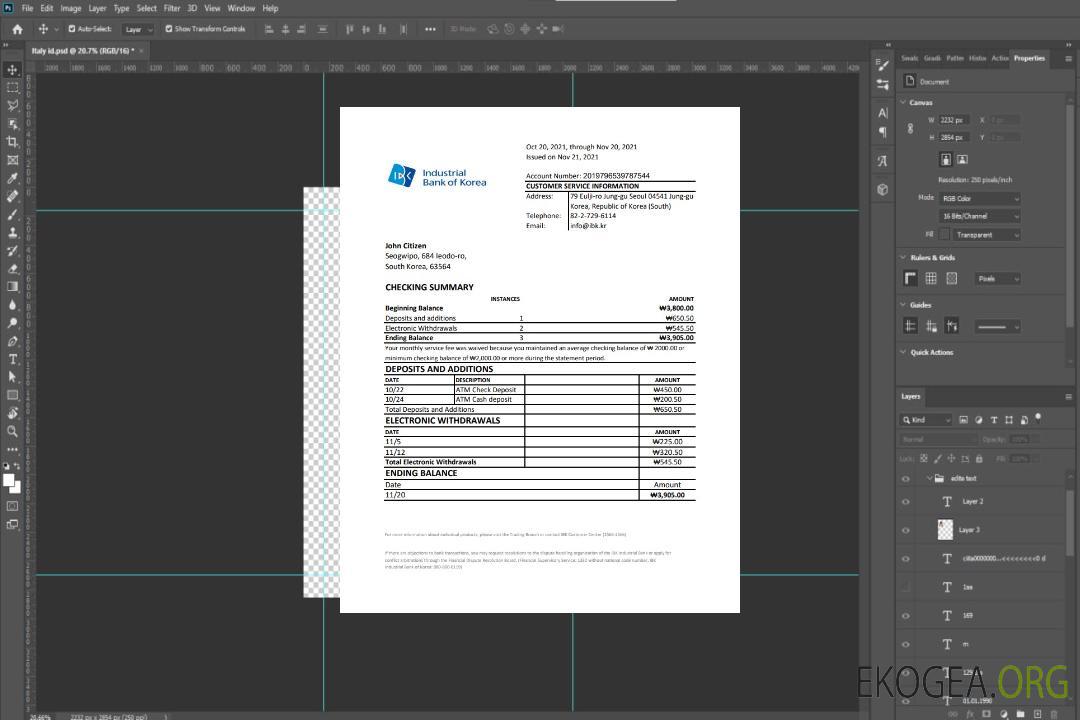Collapse the Rulers & Grids section
The height and width of the screenshot is (720, 1080).
[904, 257]
